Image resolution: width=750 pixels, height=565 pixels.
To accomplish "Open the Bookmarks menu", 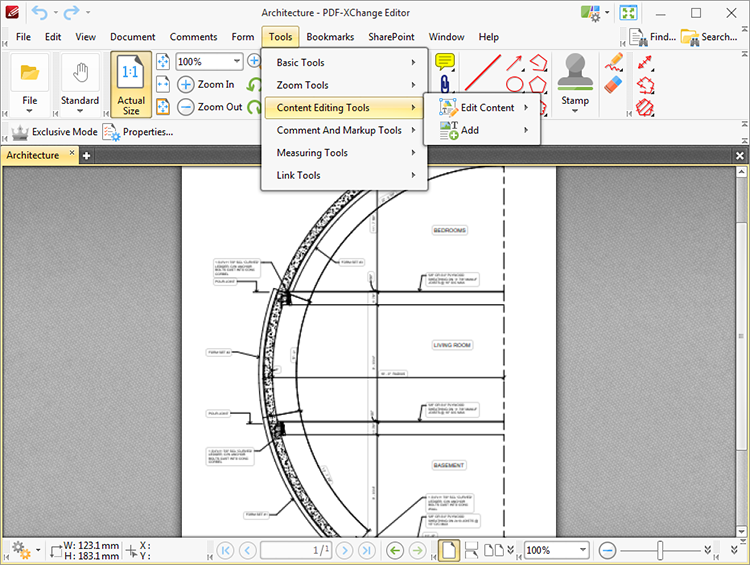I will pyautogui.click(x=330, y=37).
